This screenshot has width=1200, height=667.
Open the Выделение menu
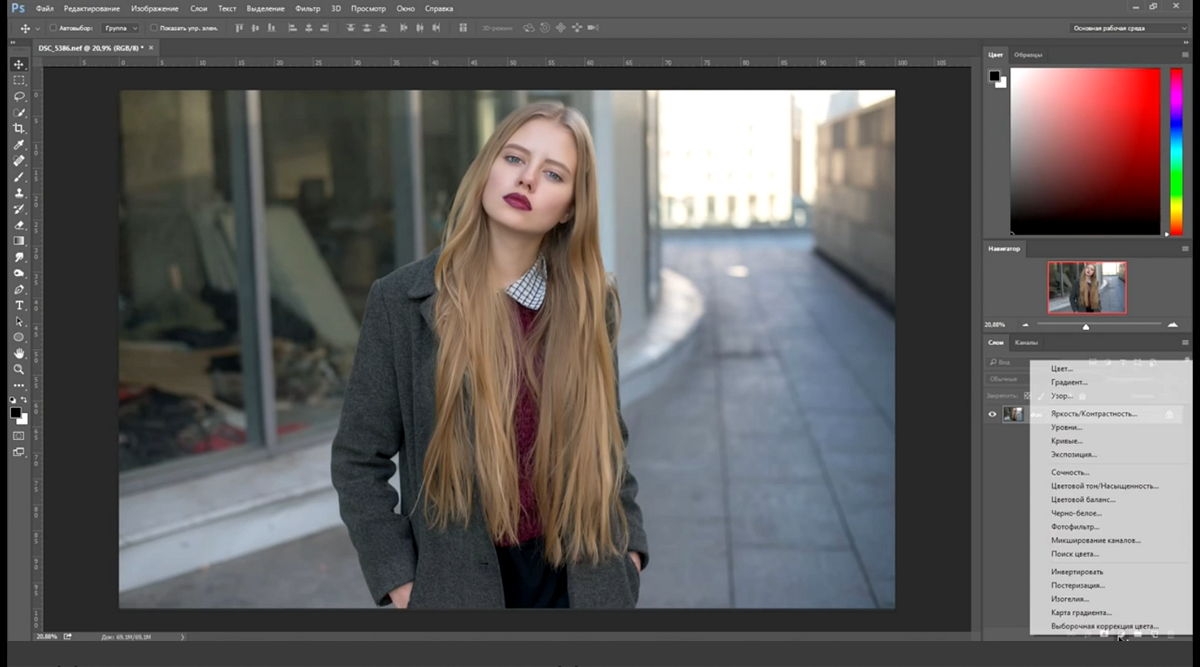(x=265, y=8)
